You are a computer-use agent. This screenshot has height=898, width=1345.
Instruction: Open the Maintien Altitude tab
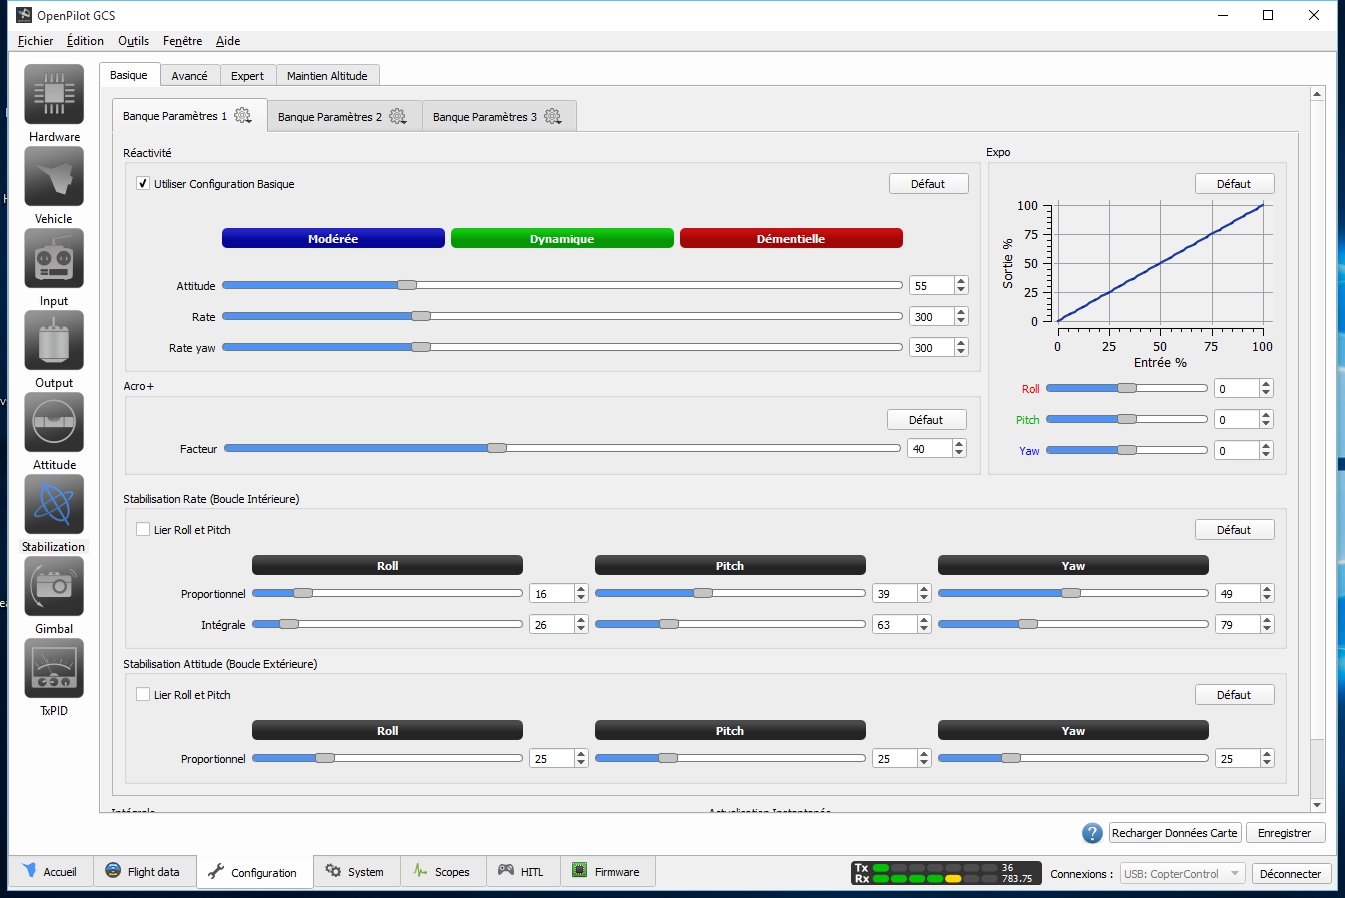coord(327,76)
